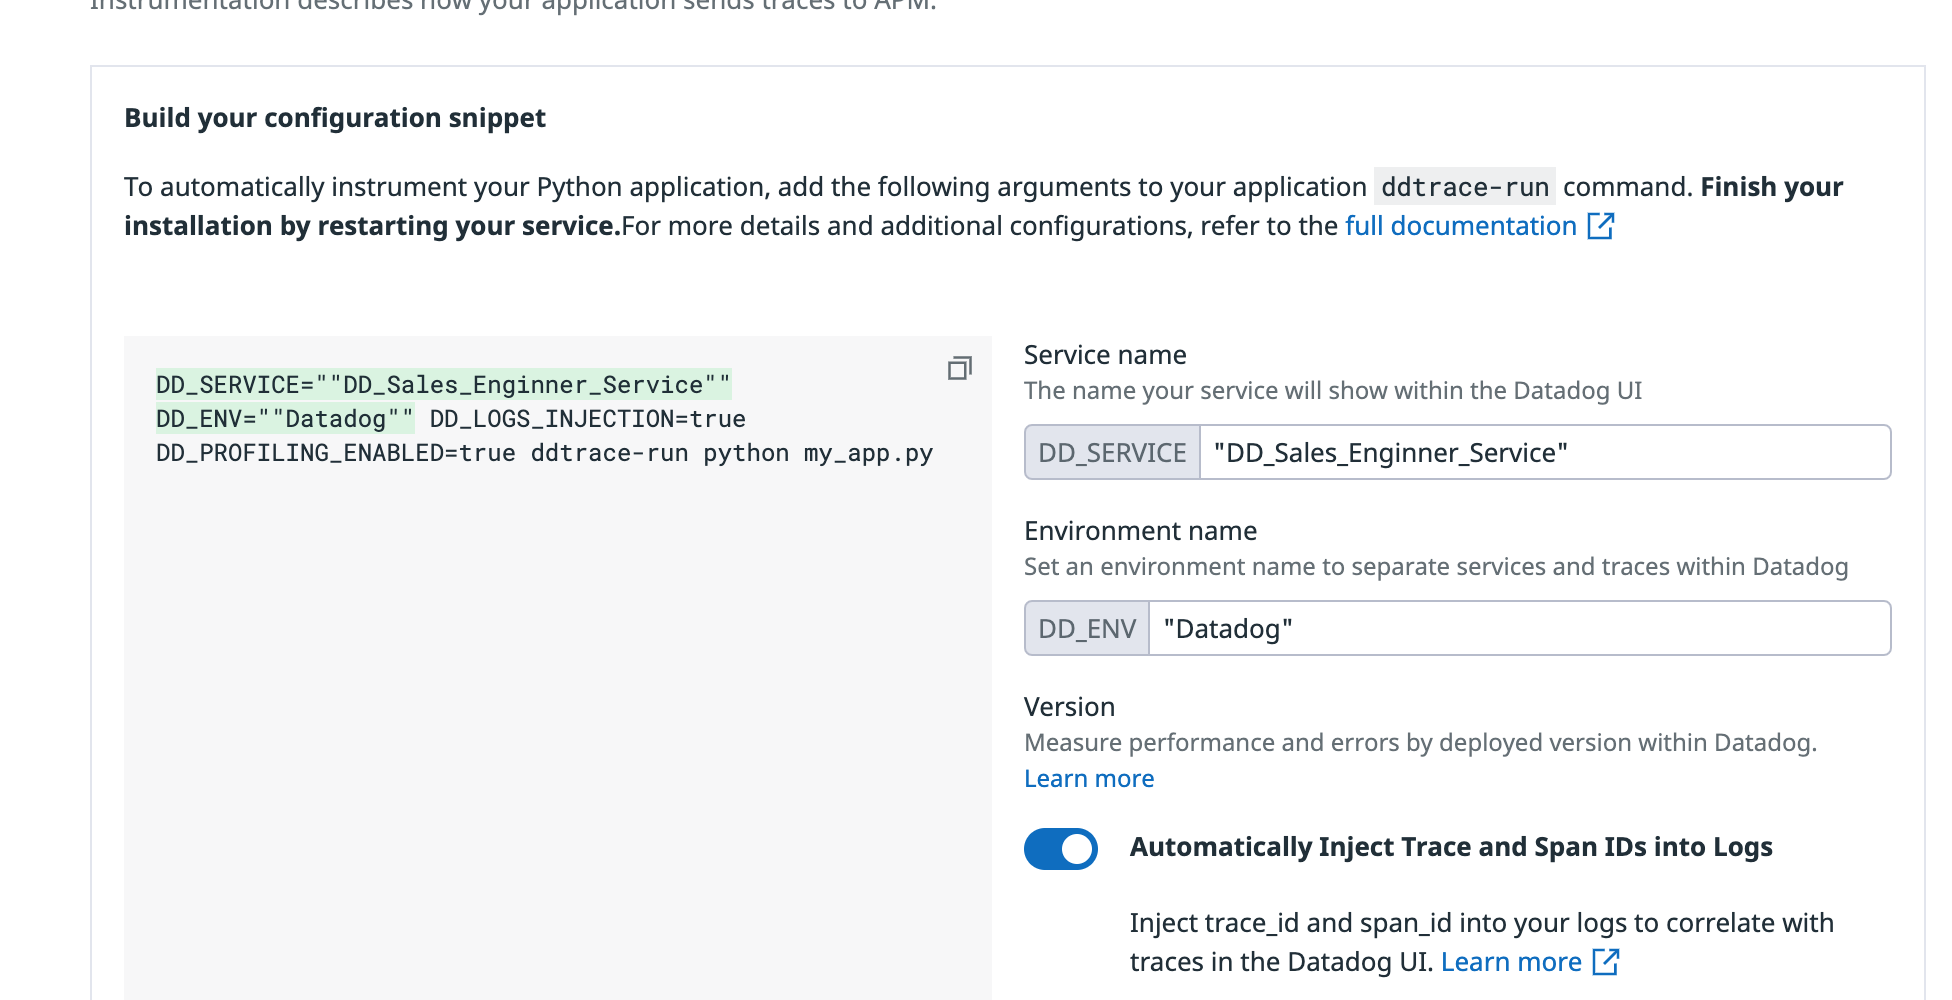The height and width of the screenshot is (1000, 1952).
Task: Click the inline ddtrace-run code tag
Action: [x=1465, y=187]
